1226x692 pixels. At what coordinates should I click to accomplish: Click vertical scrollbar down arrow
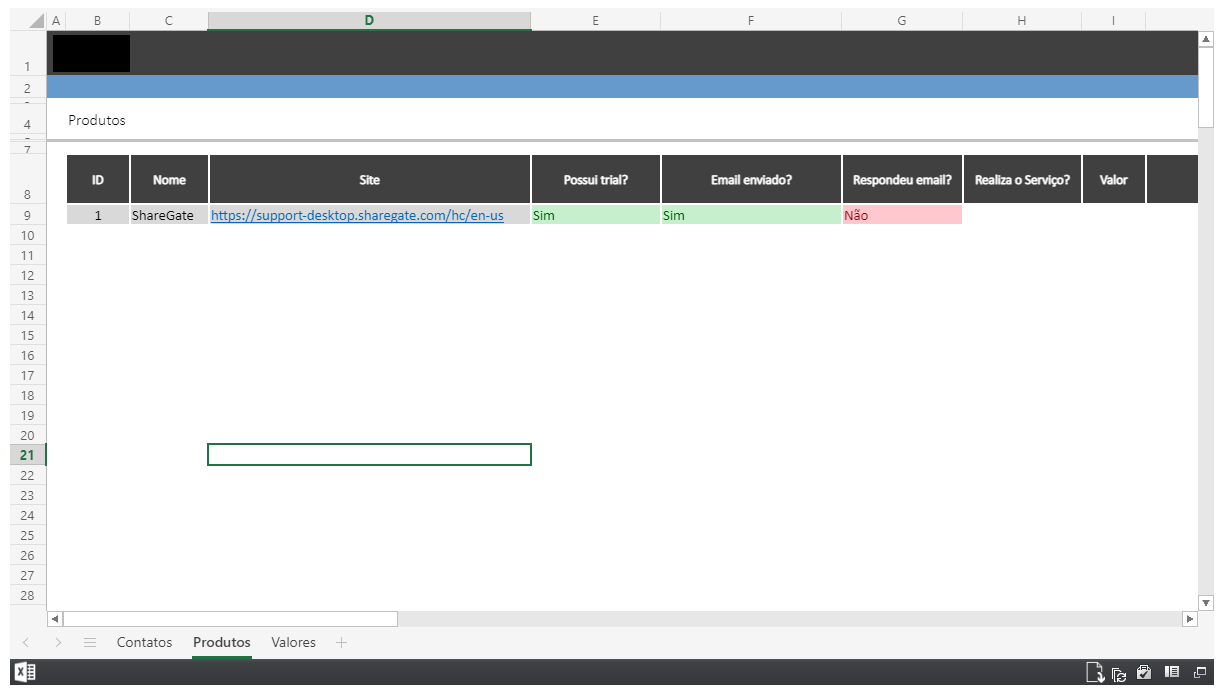pyautogui.click(x=1205, y=603)
